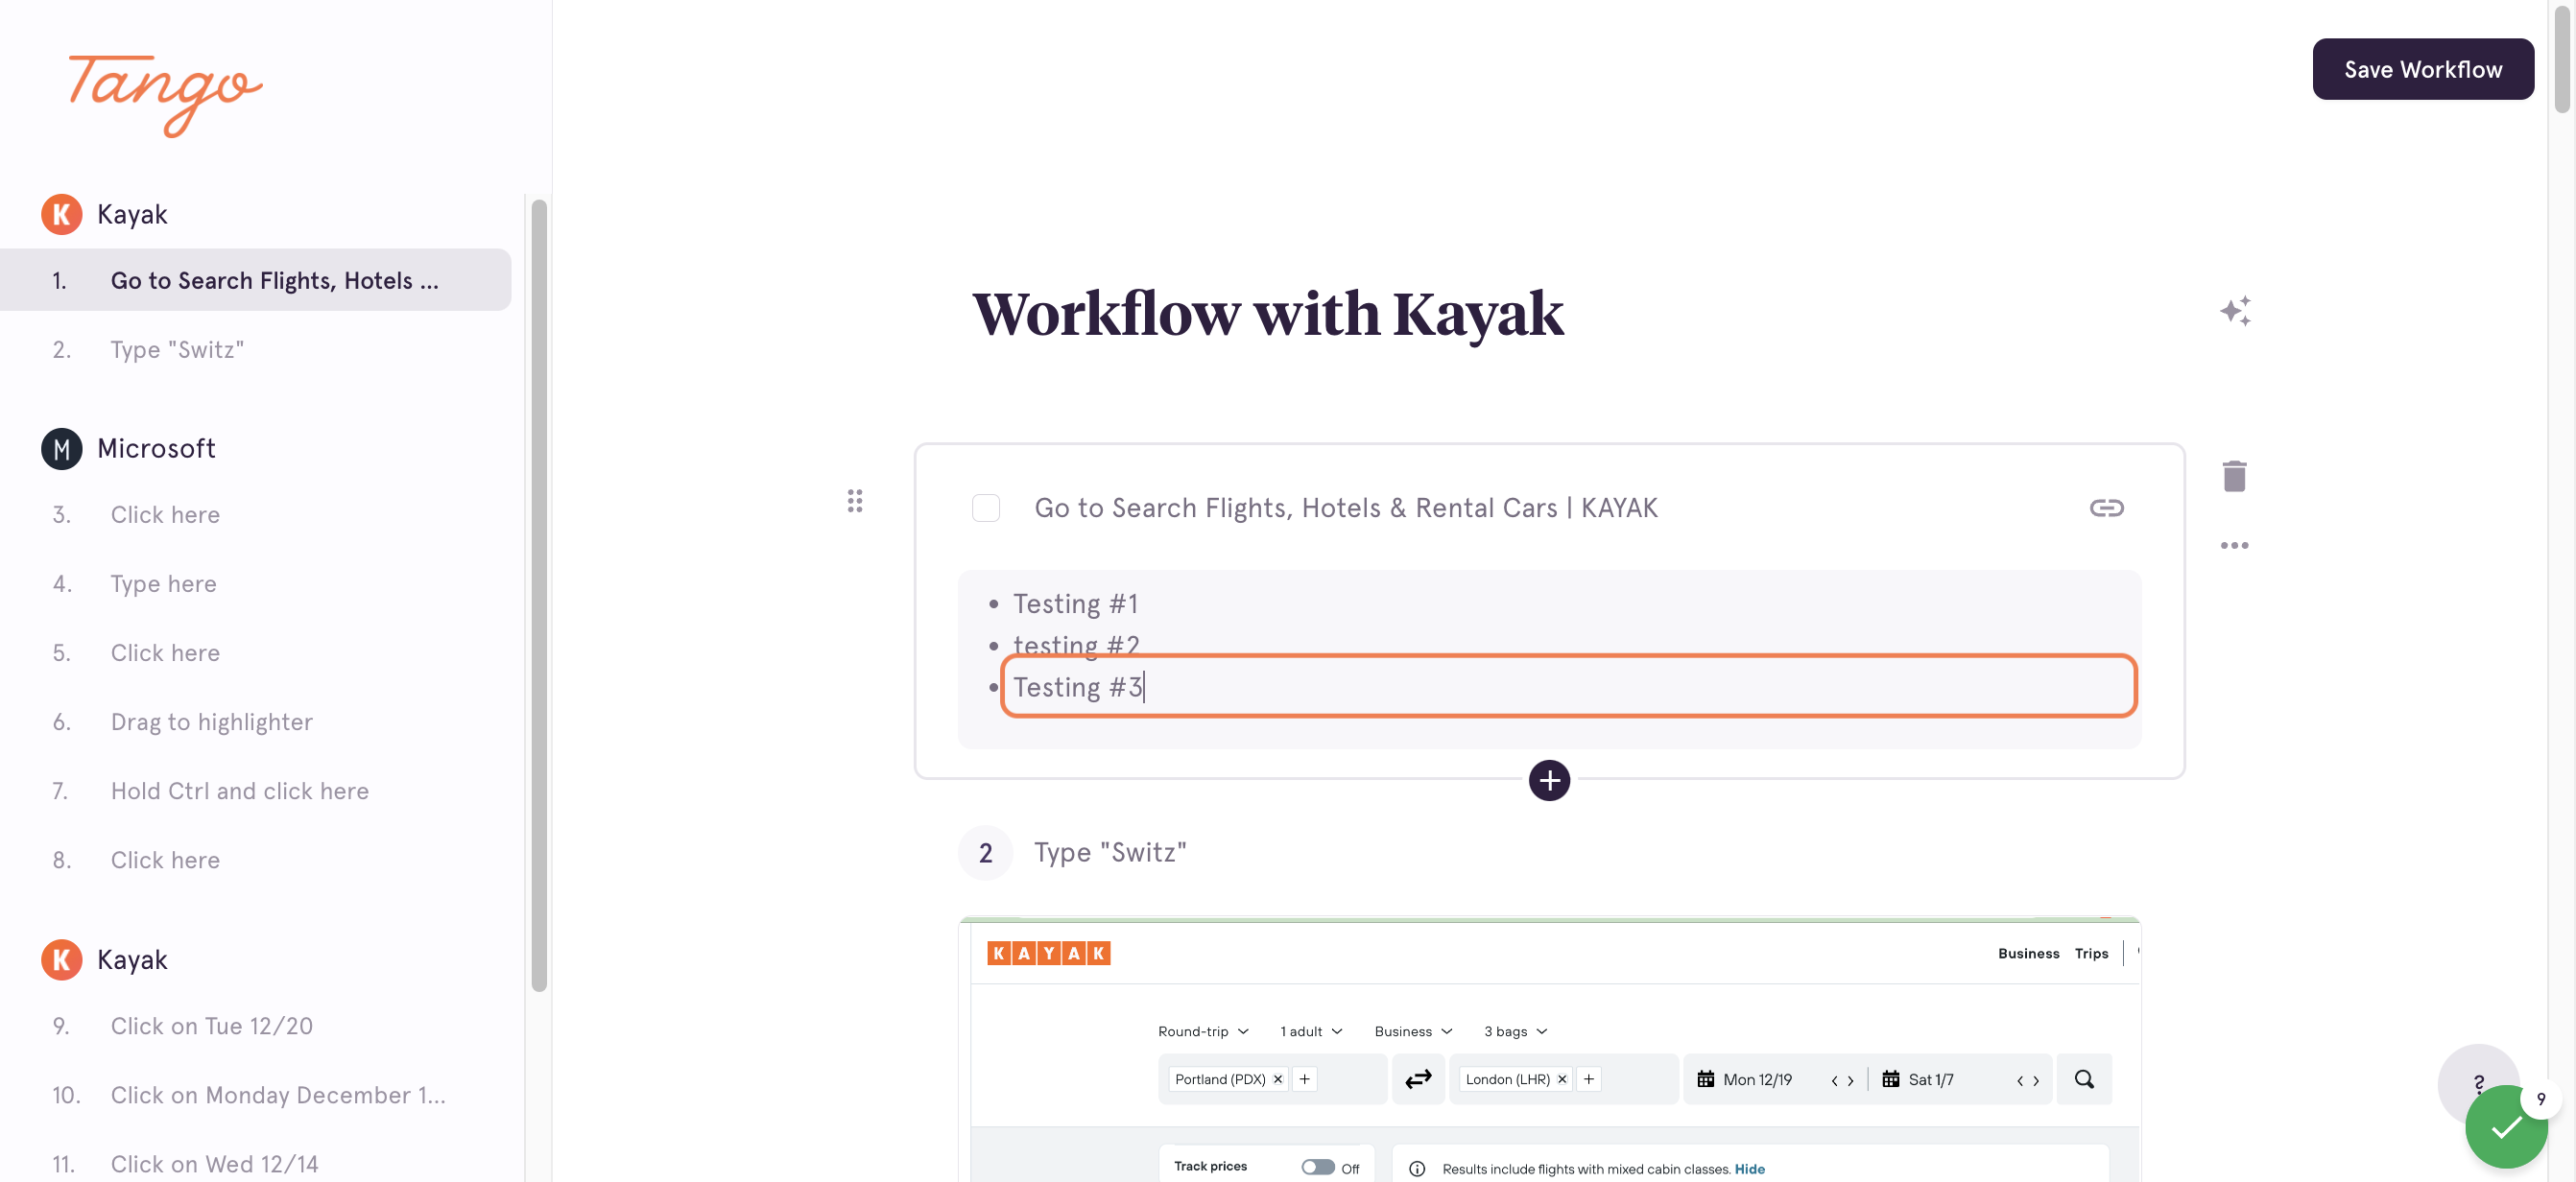Open the Round-trip dropdown
Viewport: 2576px width, 1182px height.
(1202, 1031)
